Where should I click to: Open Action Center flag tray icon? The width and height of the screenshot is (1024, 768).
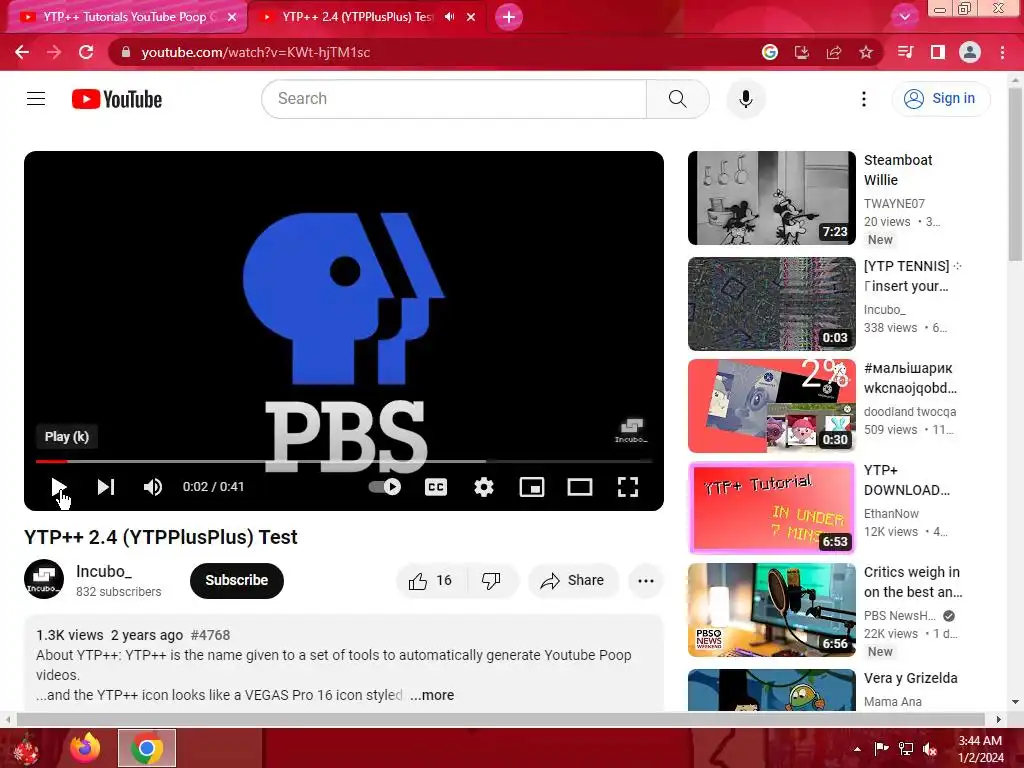[x=881, y=748]
